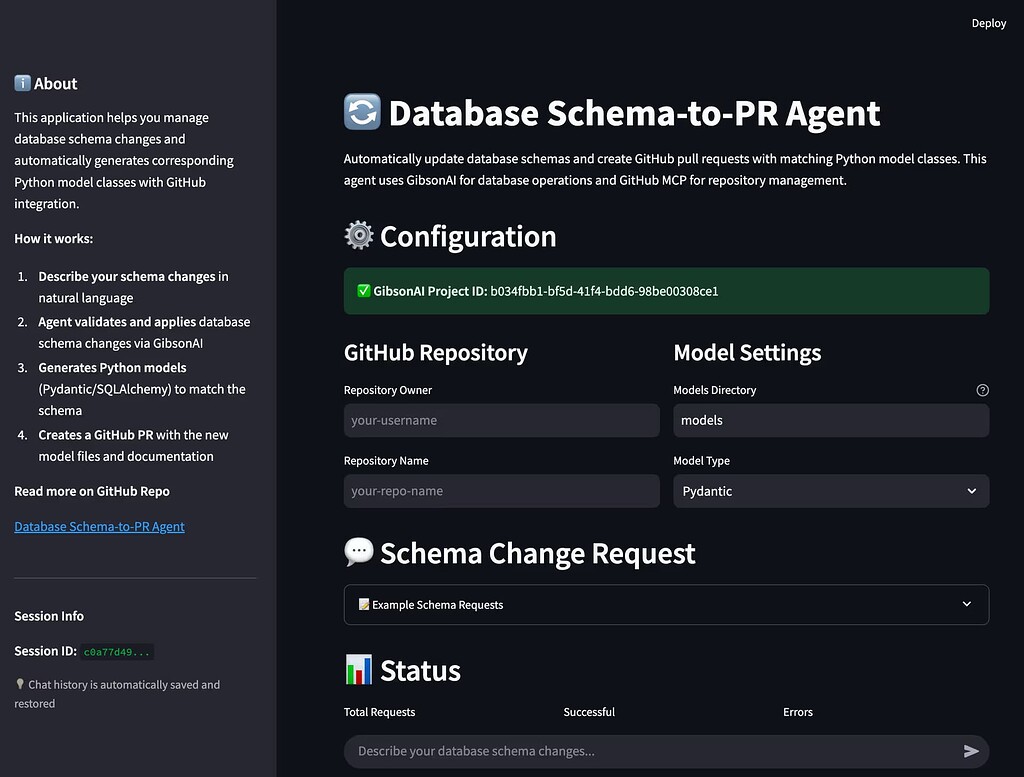The image size is (1024, 777).
Task: Click the Models Directory field containing models
Action: 830,420
